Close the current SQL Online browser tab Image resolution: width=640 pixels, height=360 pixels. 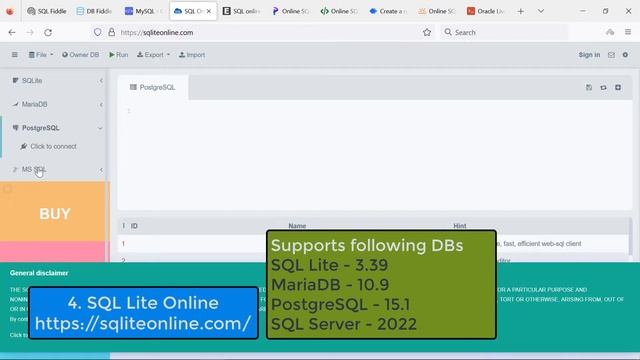pos(209,11)
